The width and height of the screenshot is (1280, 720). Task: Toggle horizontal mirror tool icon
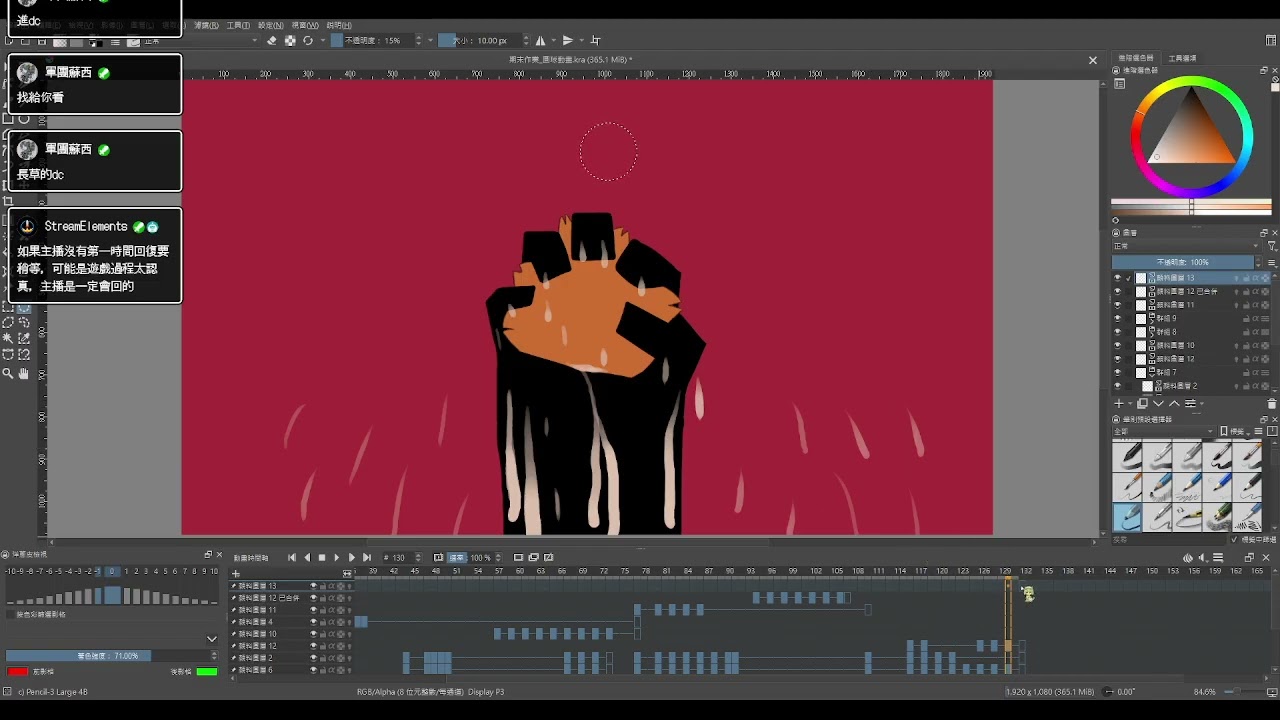point(541,41)
